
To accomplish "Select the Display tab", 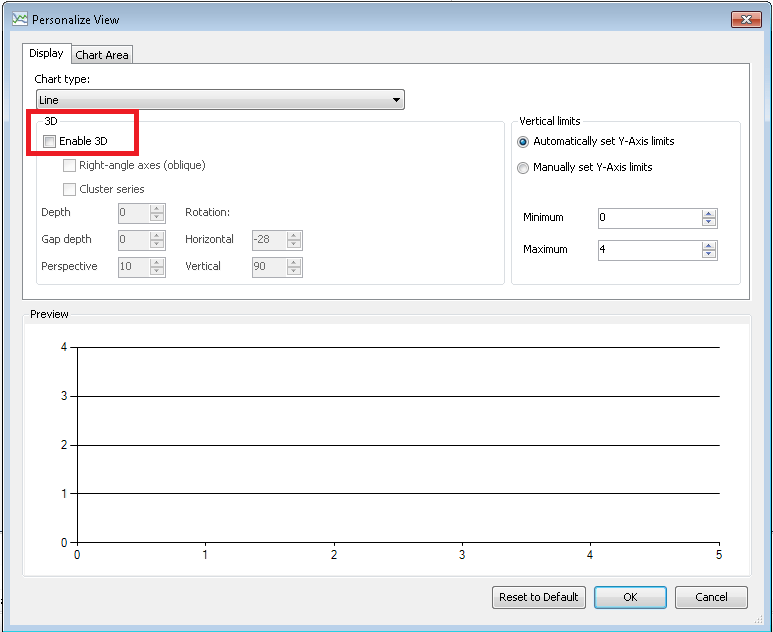I will click(x=46, y=53).
